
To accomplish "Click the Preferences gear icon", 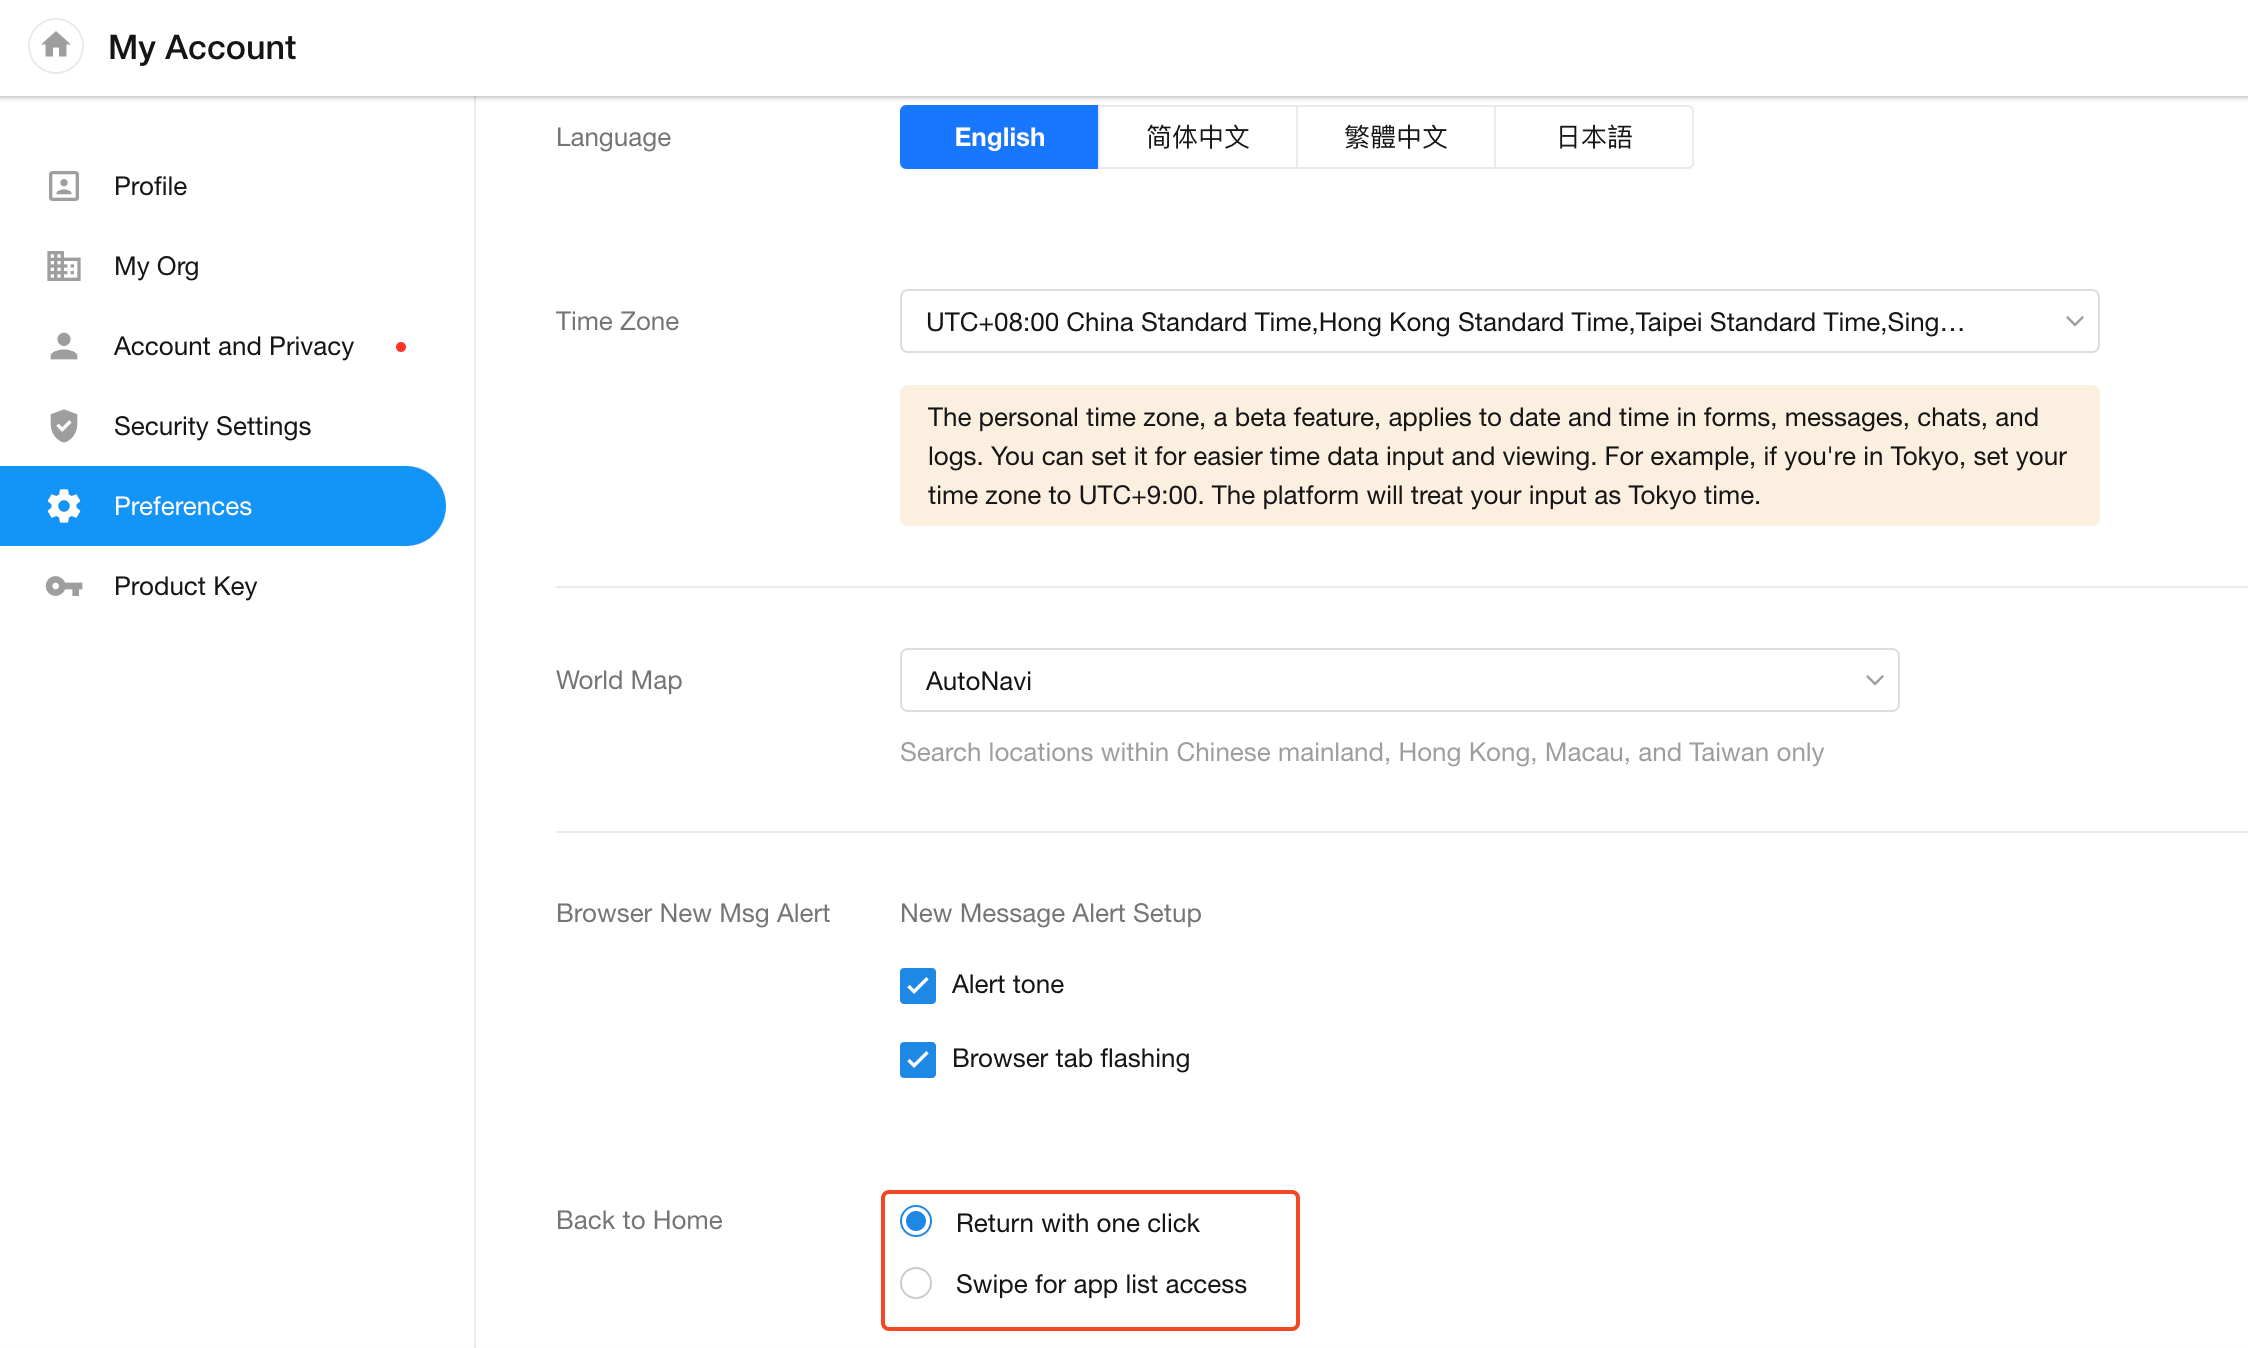I will pos(64,506).
